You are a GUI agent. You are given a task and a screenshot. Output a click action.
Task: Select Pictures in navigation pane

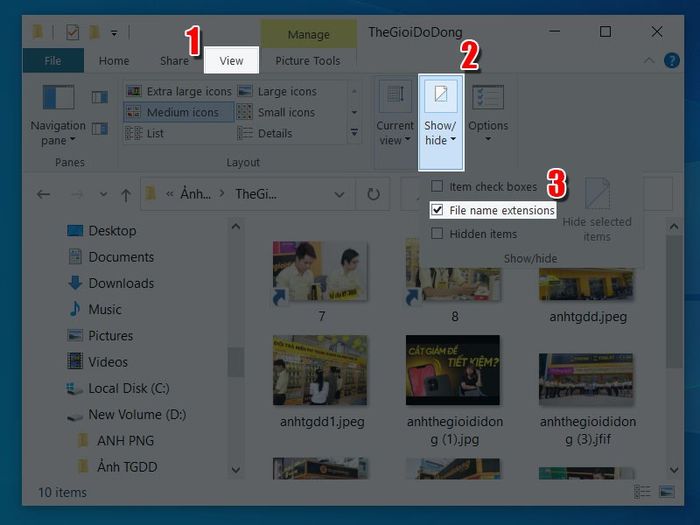coord(100,335)
